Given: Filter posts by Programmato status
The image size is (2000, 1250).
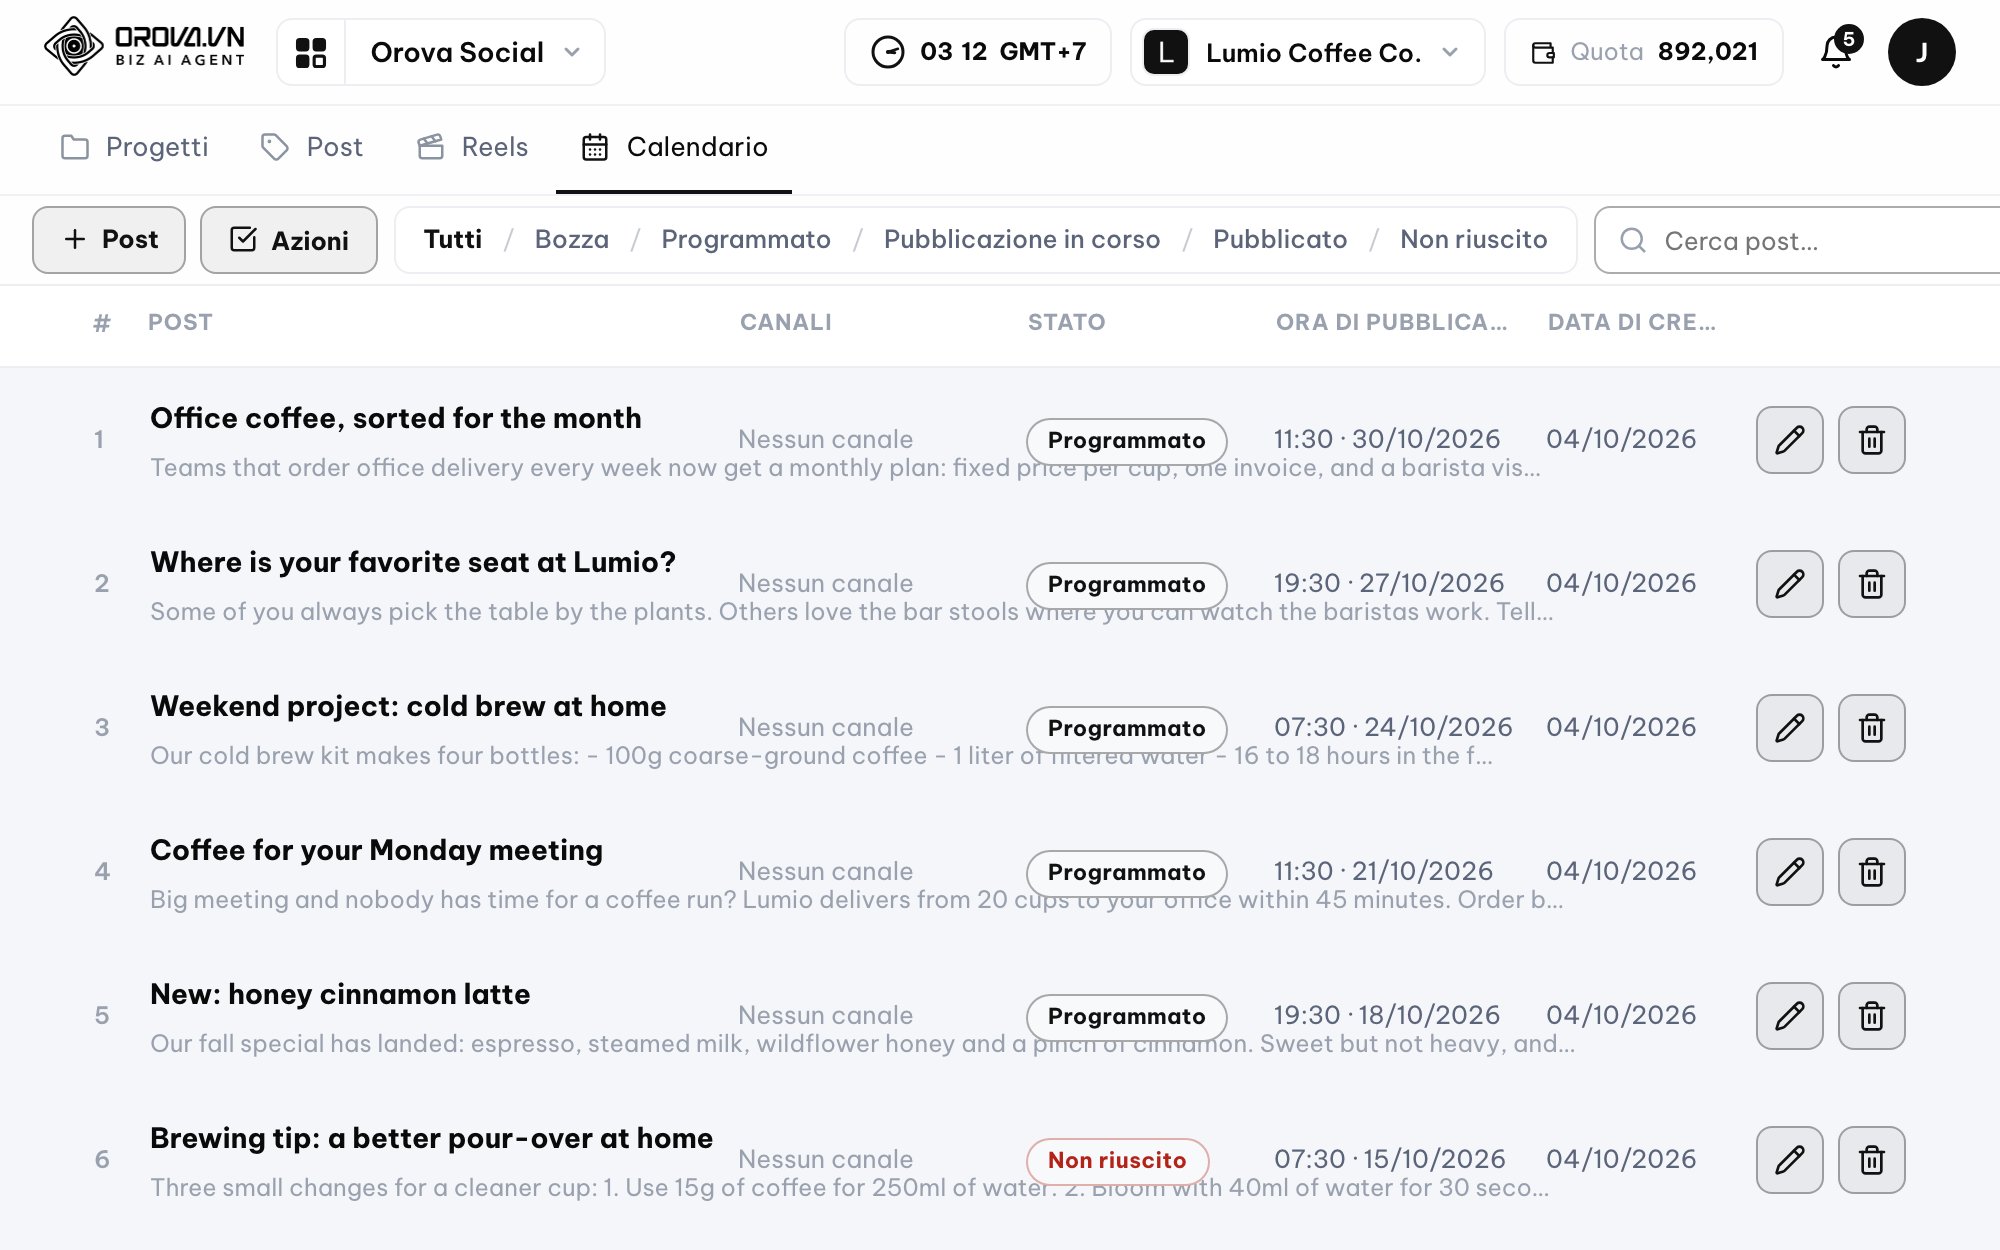Looking at the screenshot, I should click(x=746, y=239).
